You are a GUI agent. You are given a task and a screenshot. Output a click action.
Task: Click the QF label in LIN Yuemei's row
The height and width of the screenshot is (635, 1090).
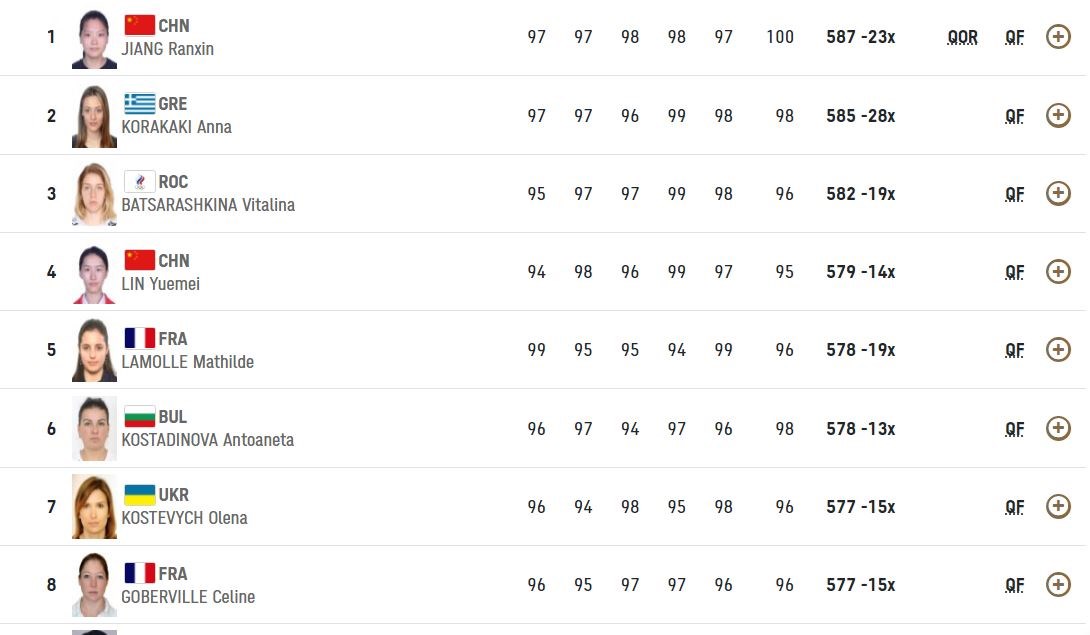(1014, 272)
